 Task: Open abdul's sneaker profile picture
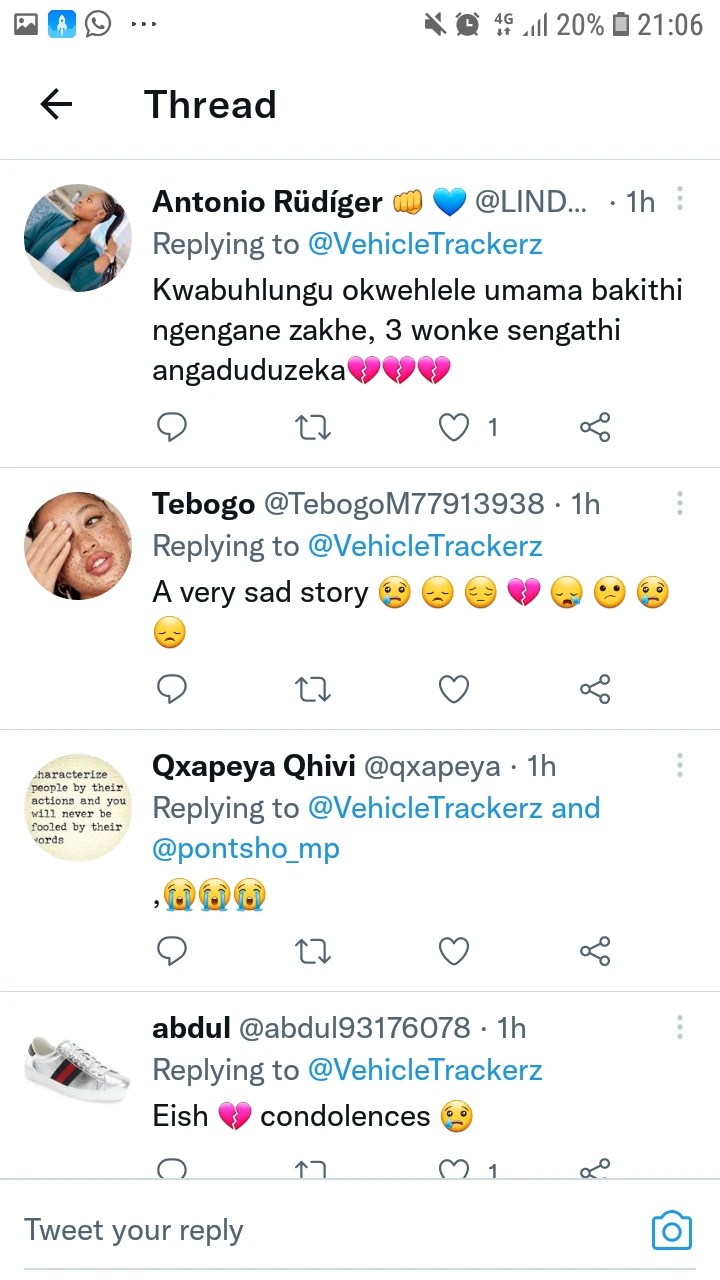click(x=78, y=1070)
